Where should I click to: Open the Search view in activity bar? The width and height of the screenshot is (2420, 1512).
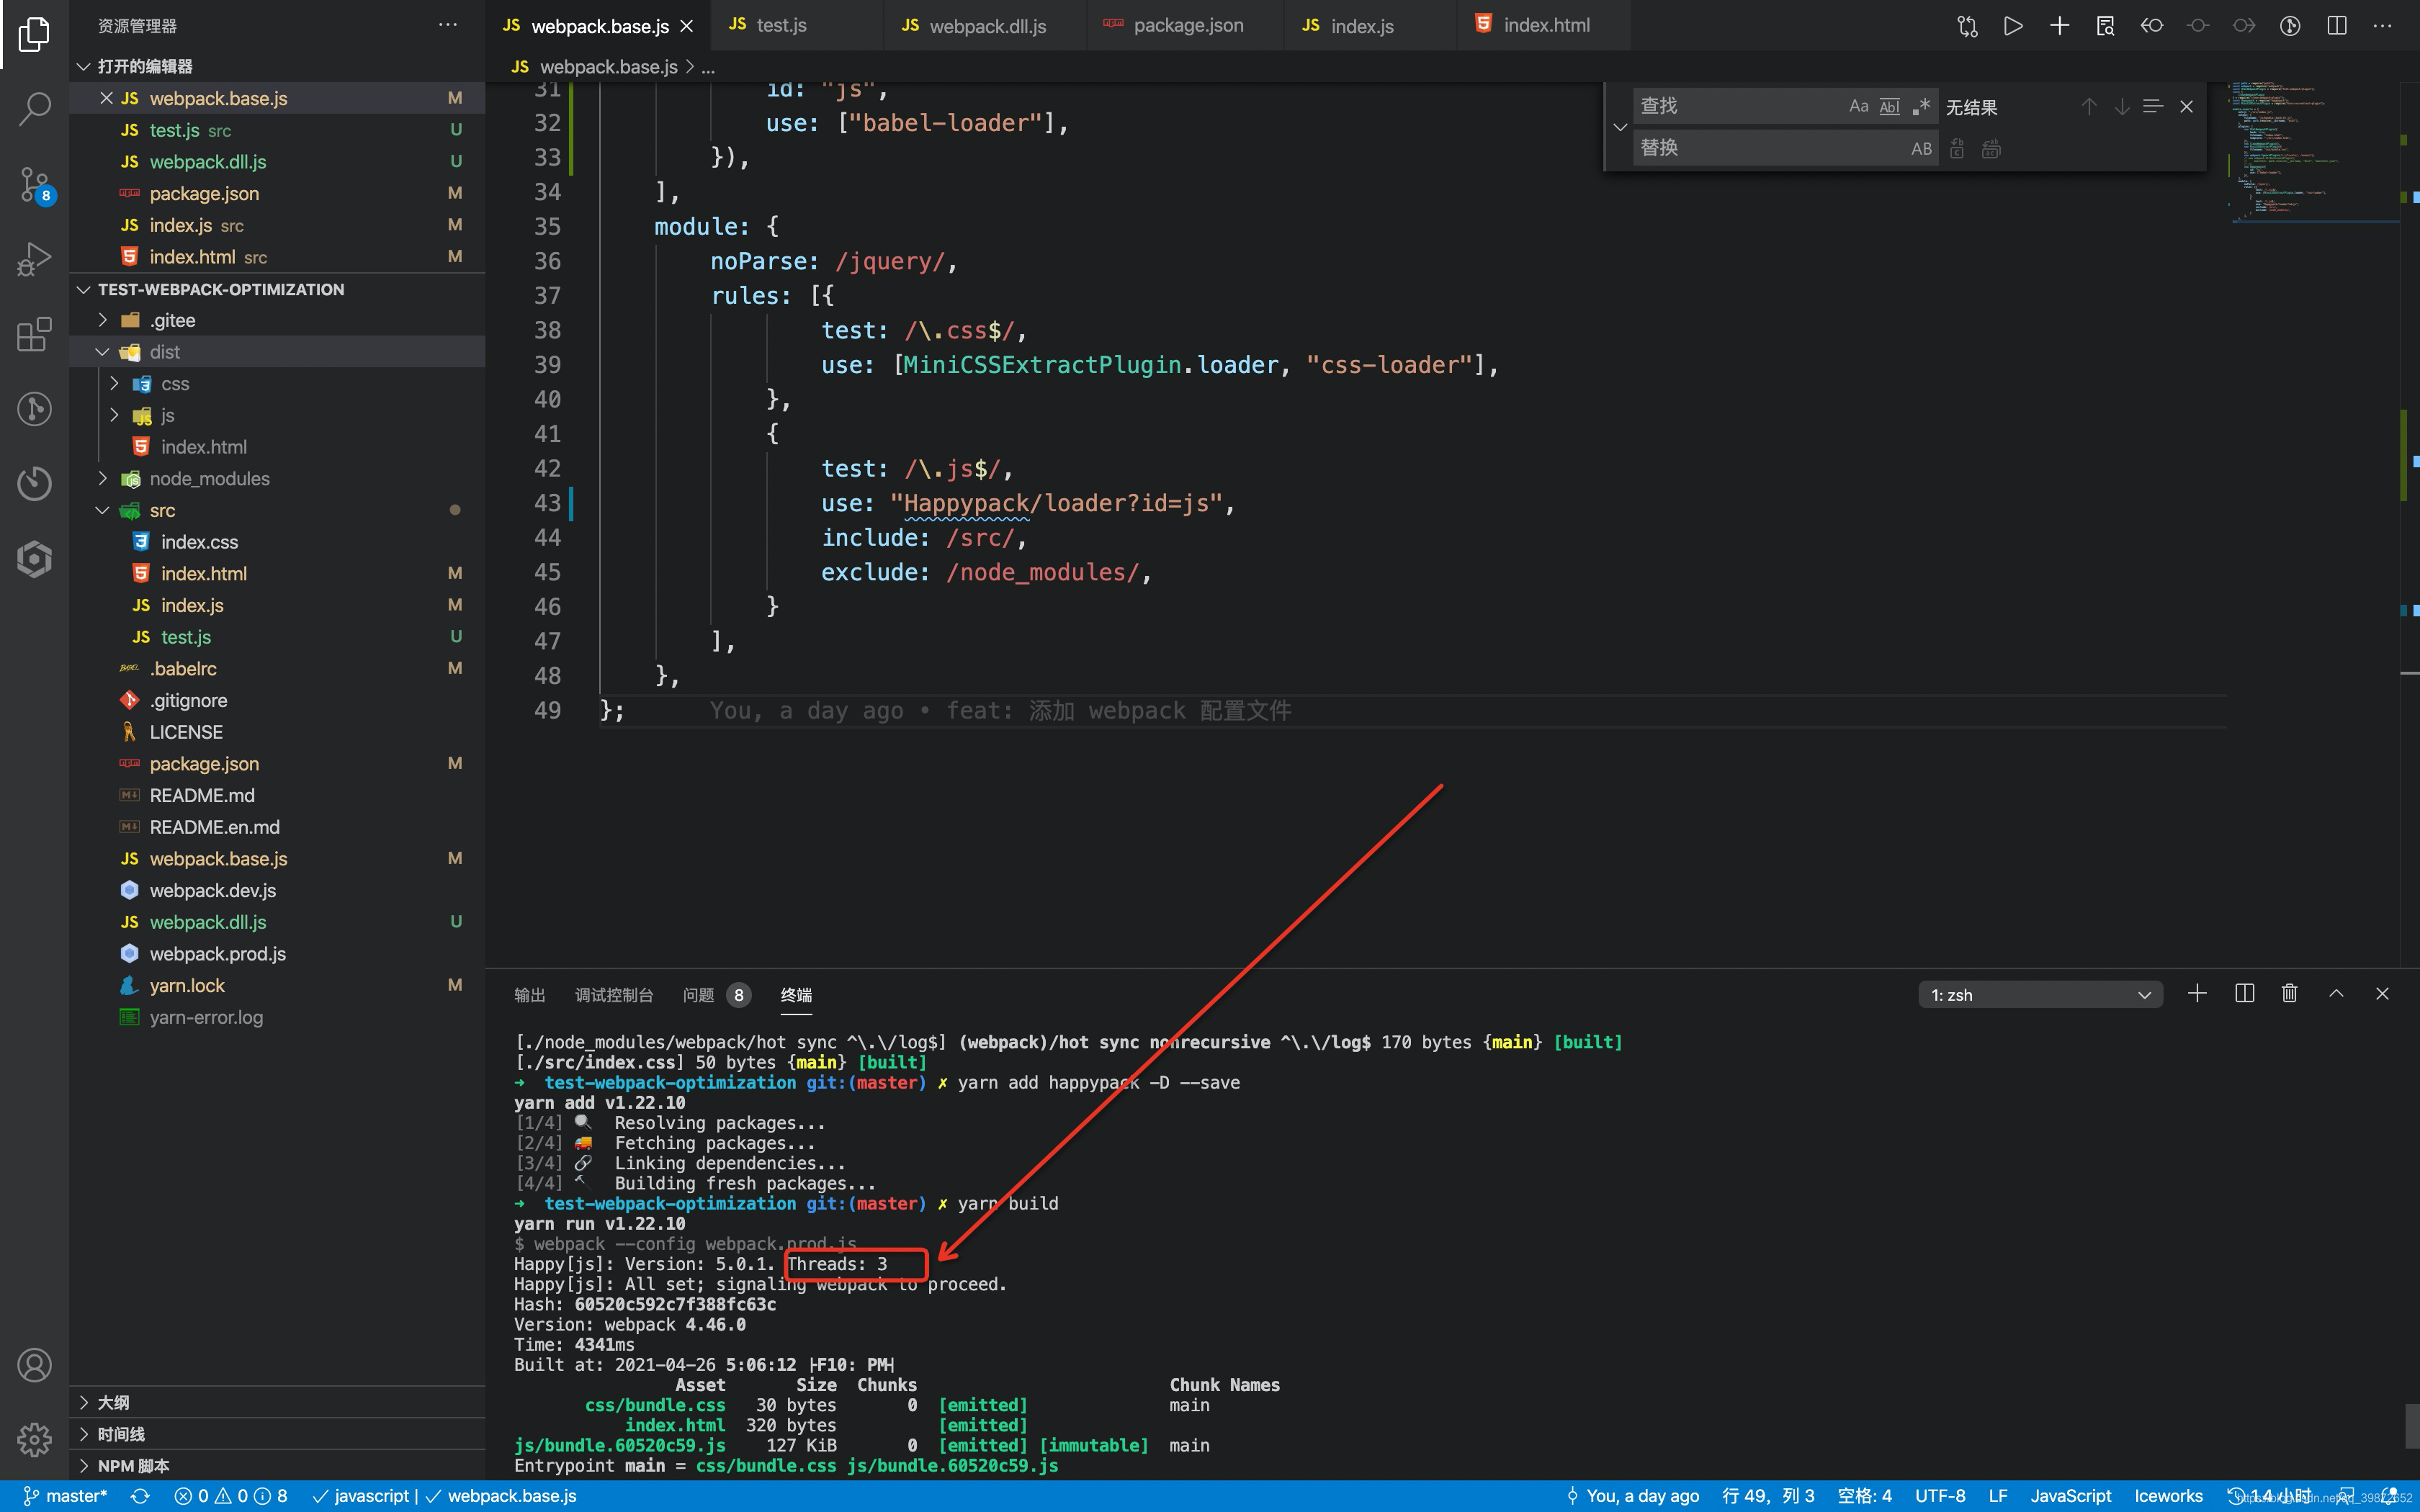(34, 108)
